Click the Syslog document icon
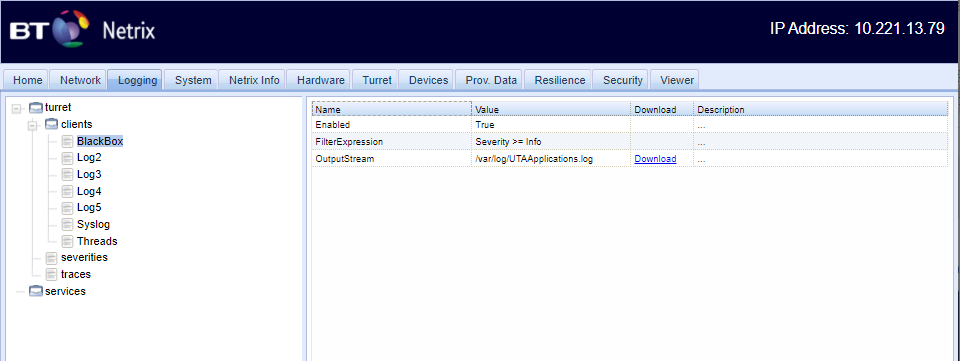960x361 pixels. 68,225
